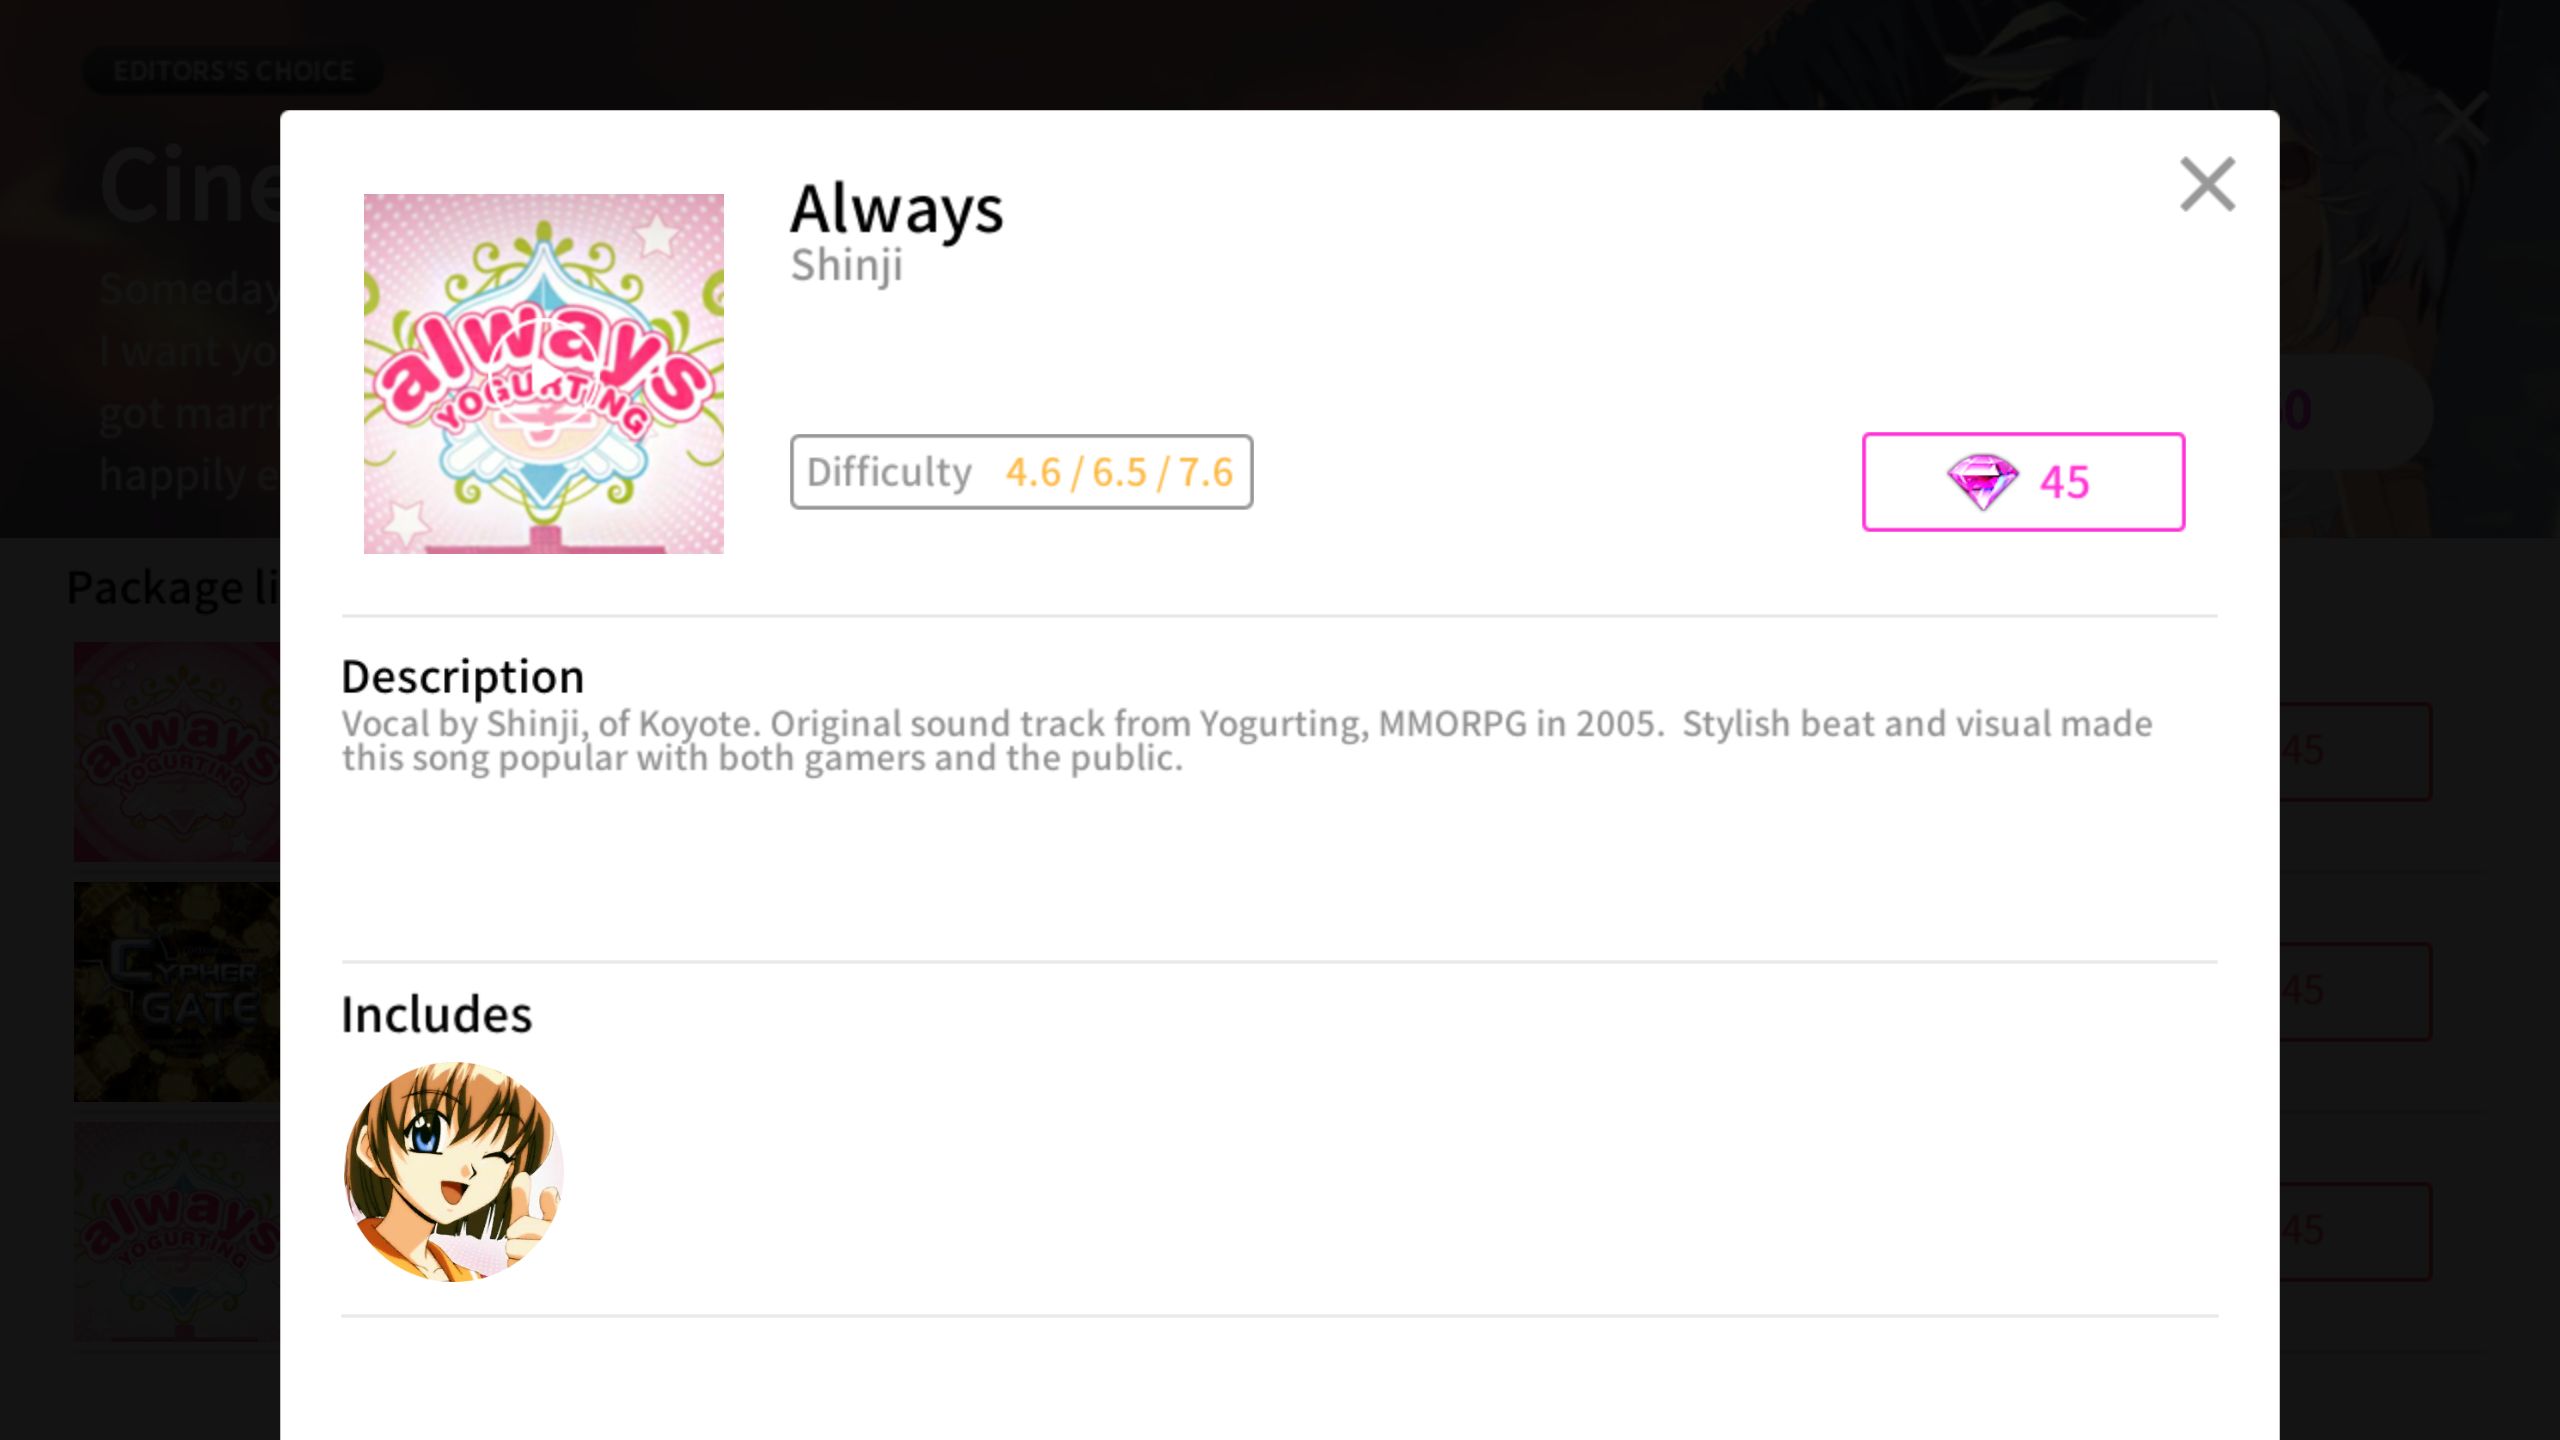Click the pink gem icon
This screenshot has height=1440, width=2560.
tap(1982, 482)
